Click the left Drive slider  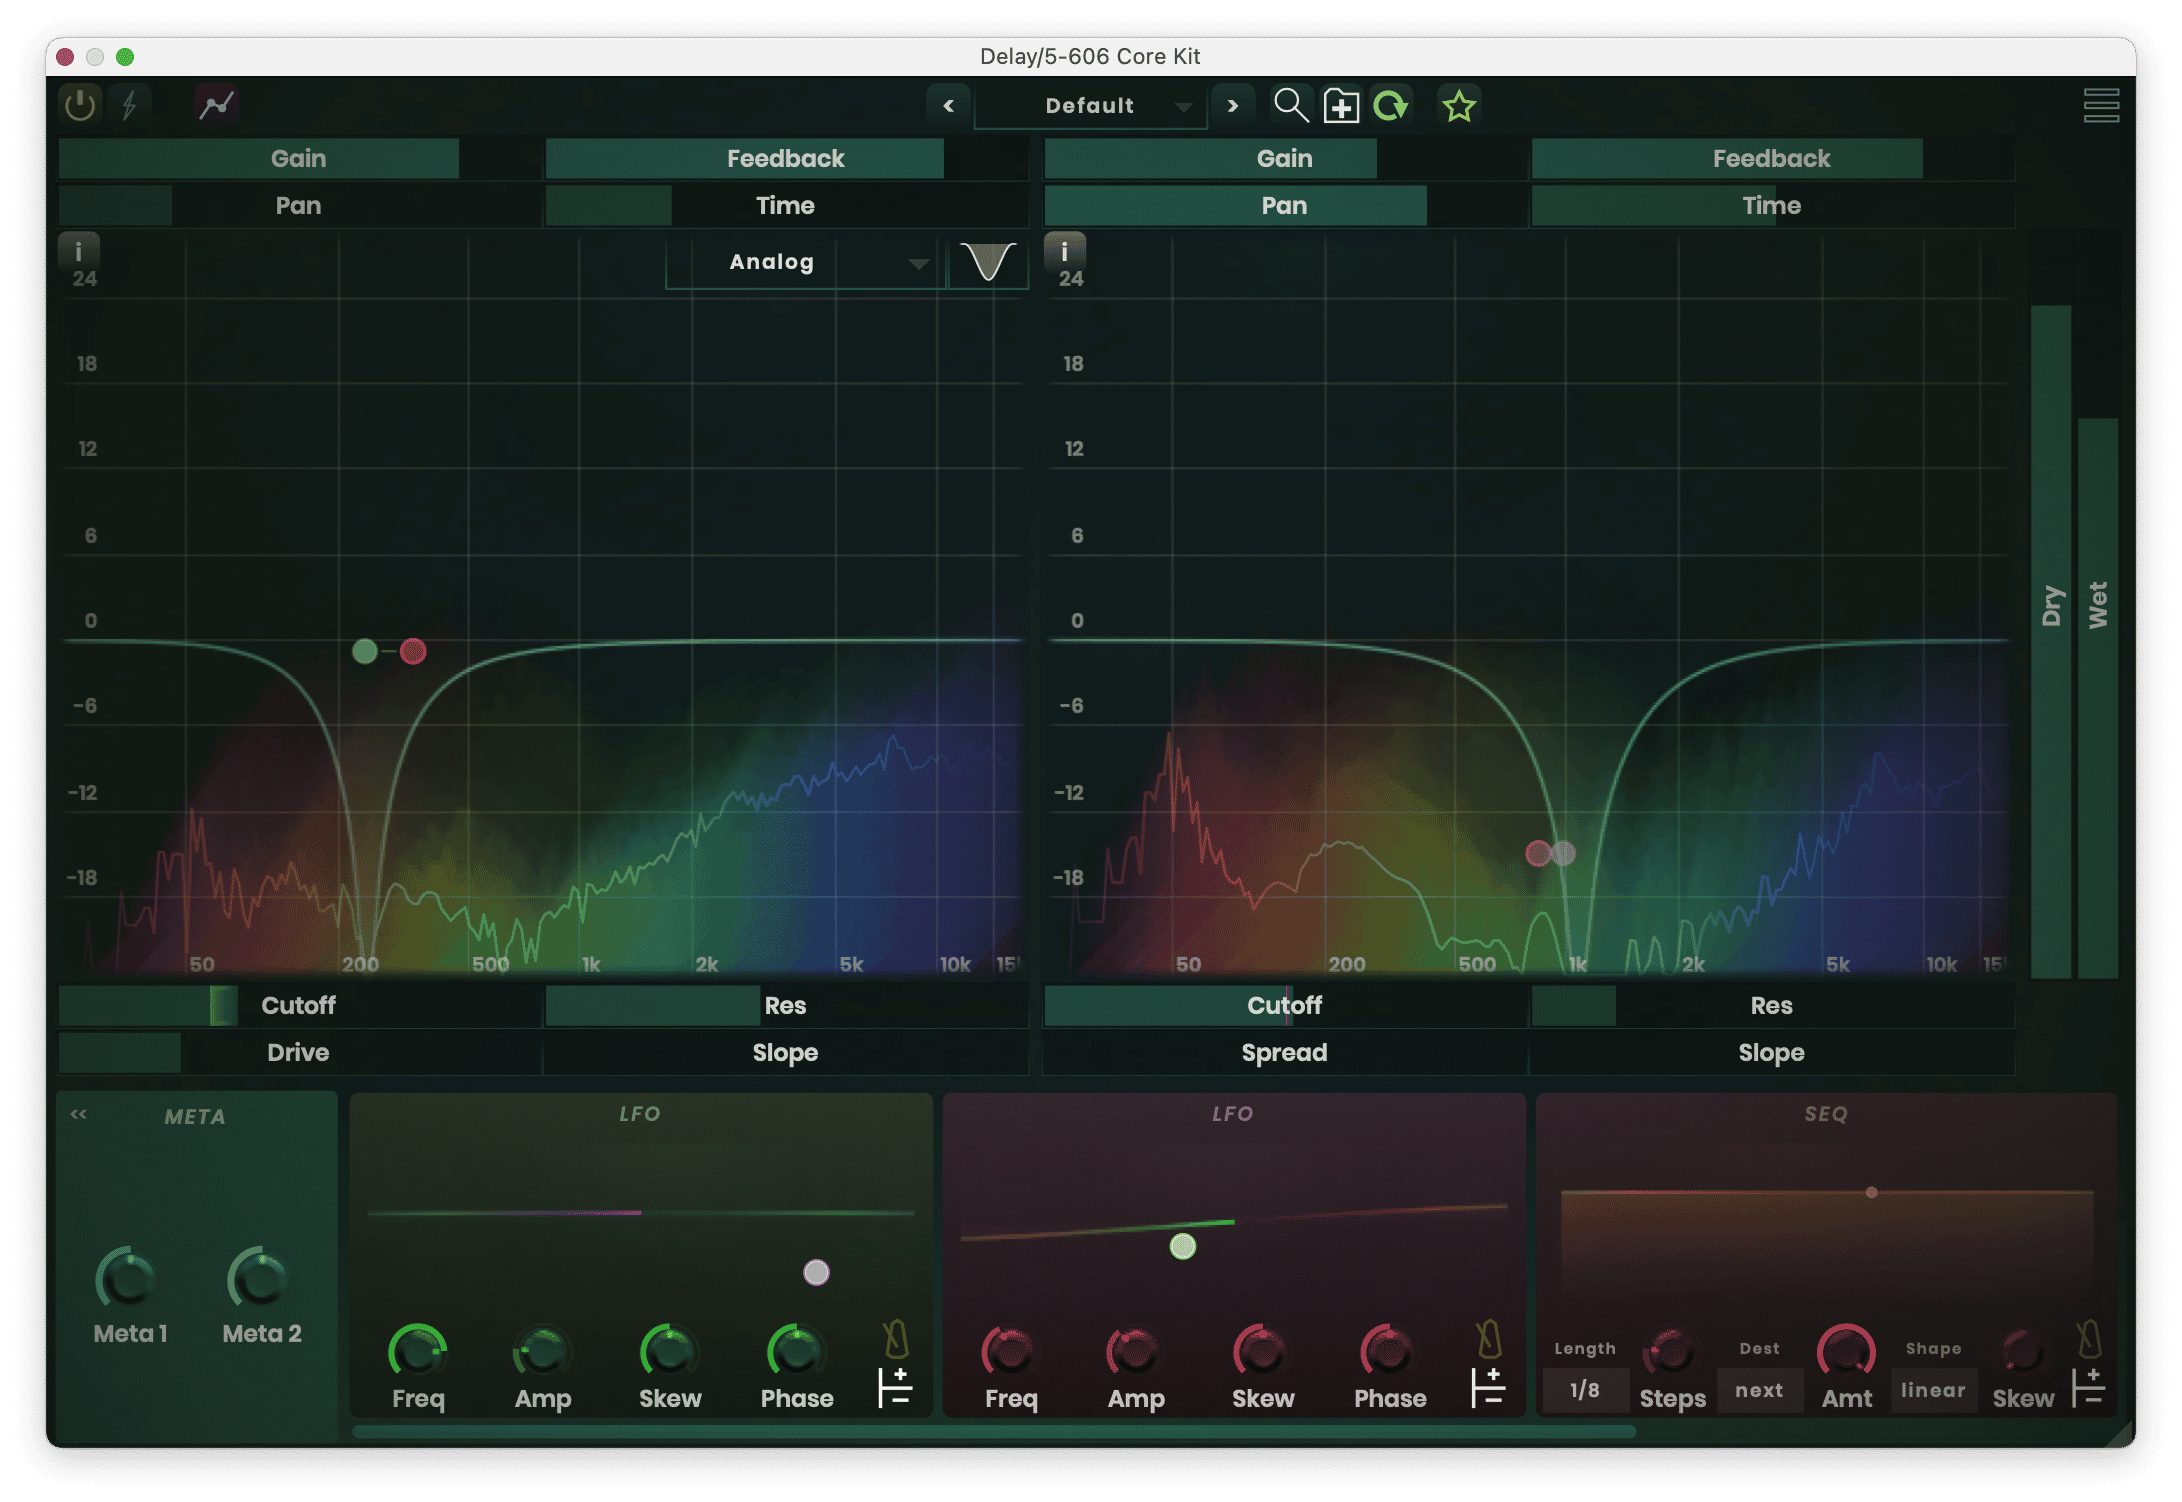[299, 1052]
